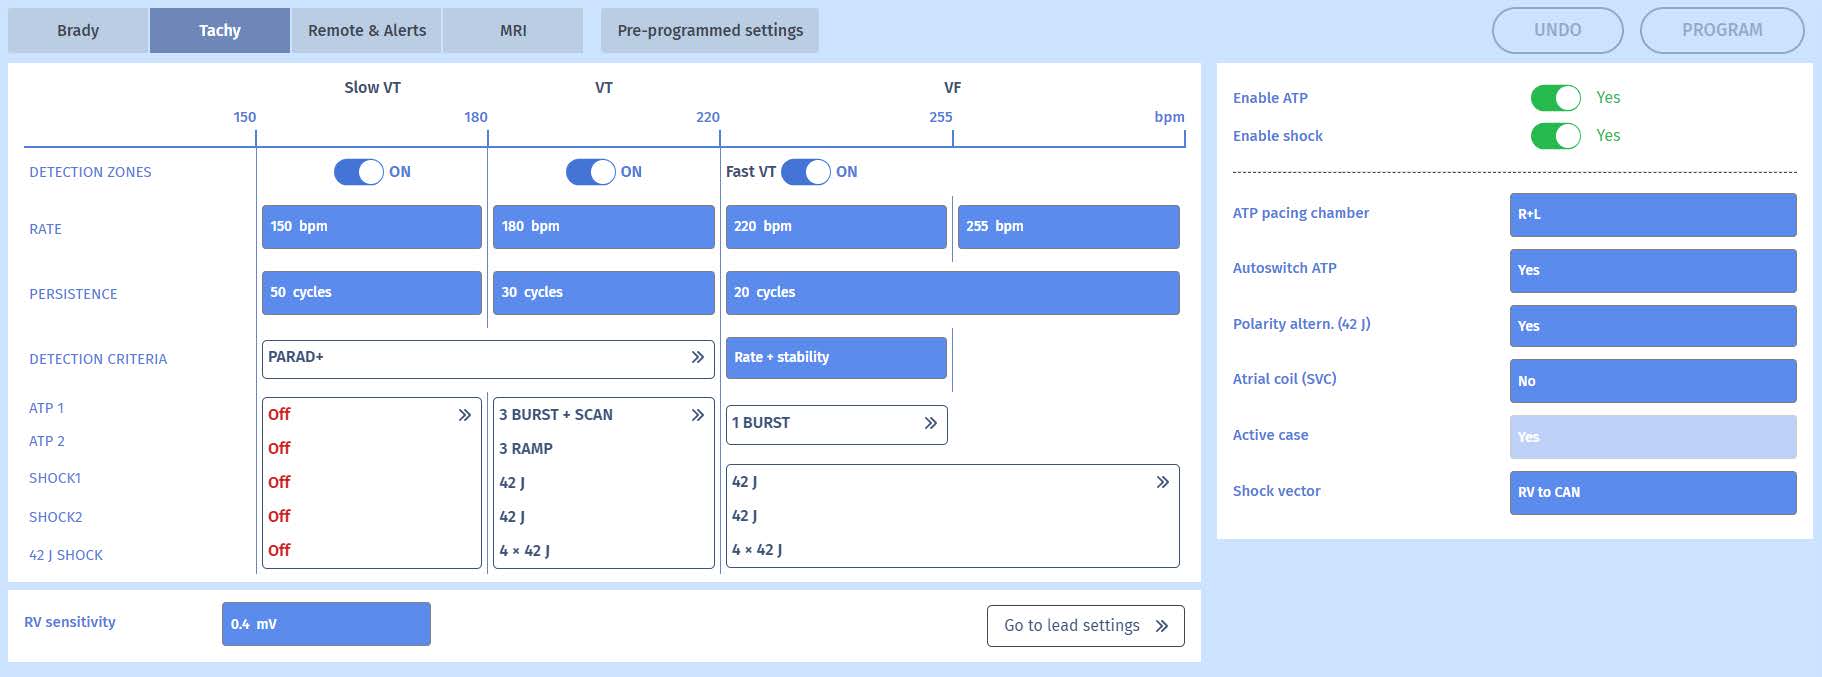This screenshot has height=677, width=1822.
Task: Open Fast VT 1 BURST chevron
Action: (930, 423)
